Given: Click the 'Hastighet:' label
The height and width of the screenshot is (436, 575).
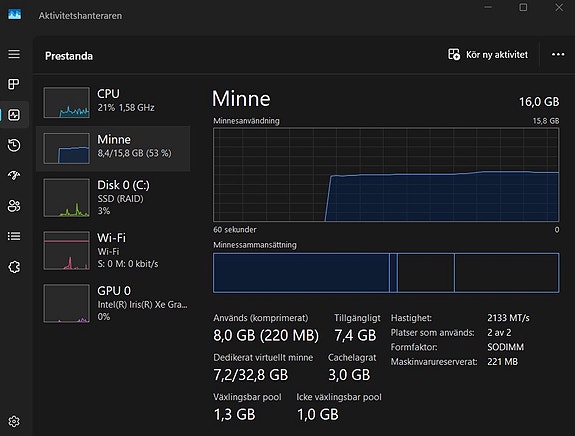Looking at the screenshot, I should (411, 318).
